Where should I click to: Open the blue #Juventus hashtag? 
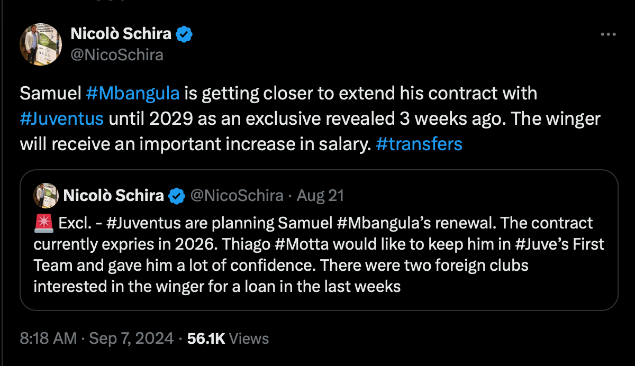pyautogui.click(x=62, y=119)
